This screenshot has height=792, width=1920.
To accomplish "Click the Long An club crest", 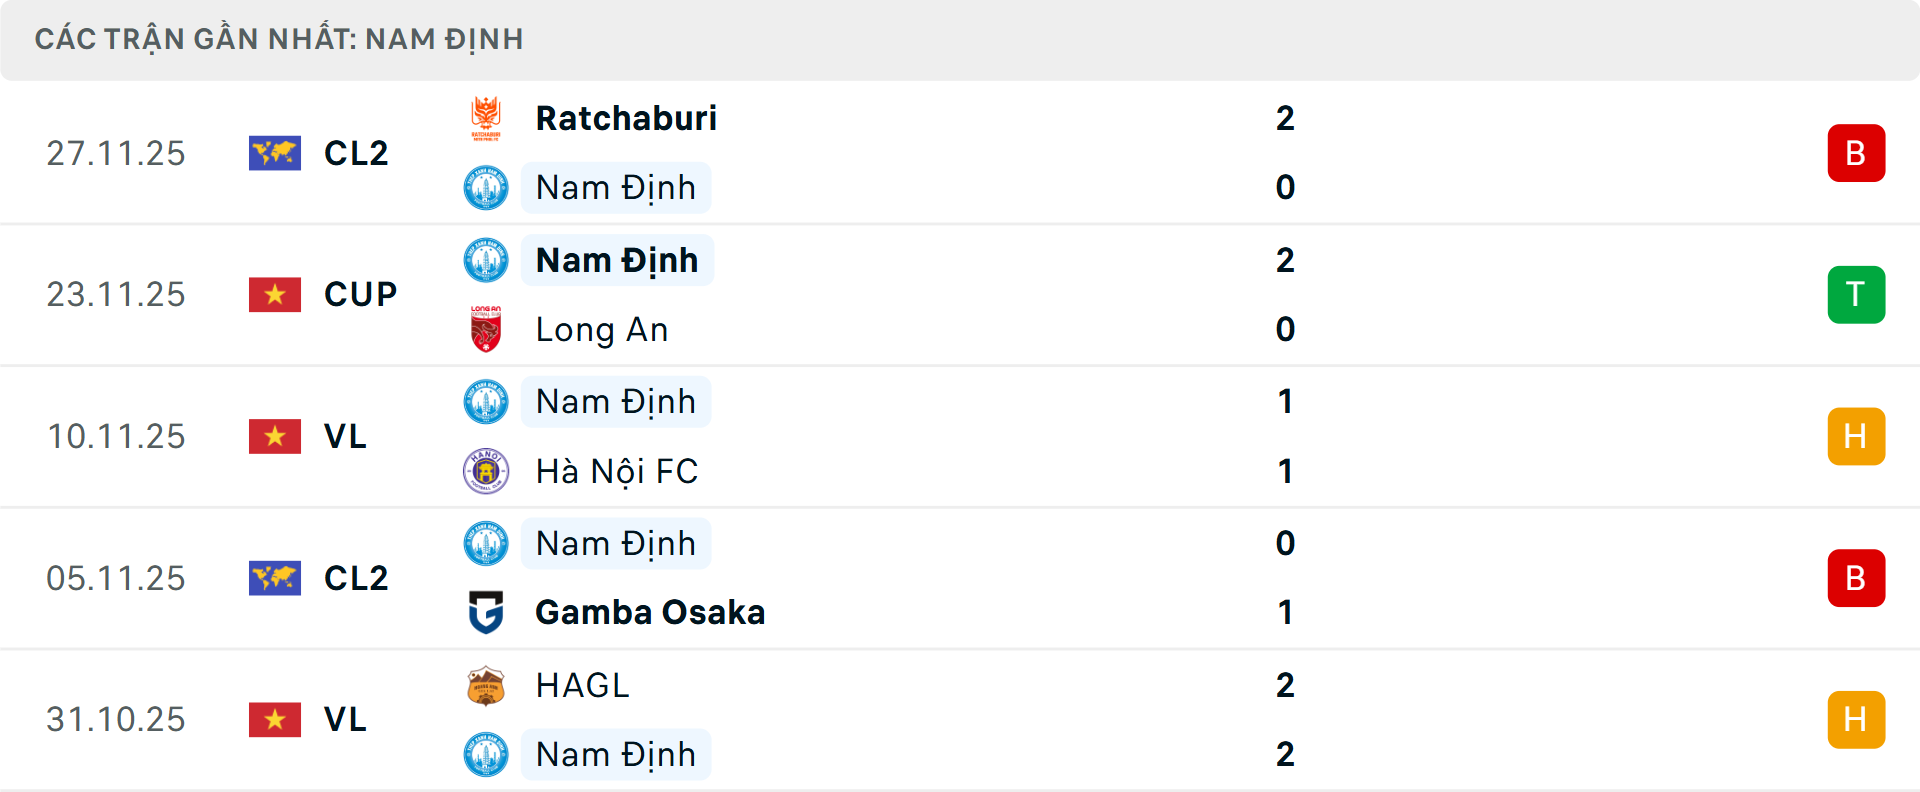I will [x=486, y=329].
